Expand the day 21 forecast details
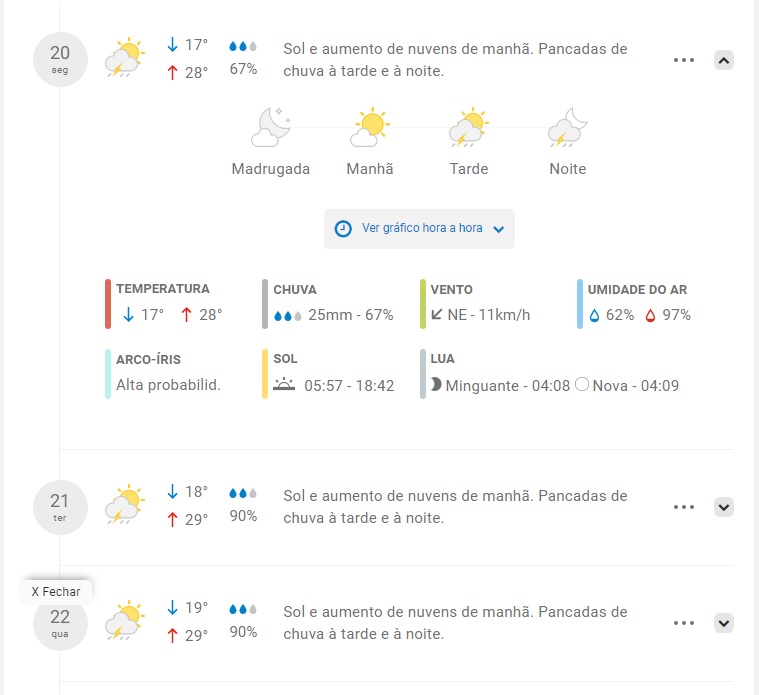 pos(724,507)
